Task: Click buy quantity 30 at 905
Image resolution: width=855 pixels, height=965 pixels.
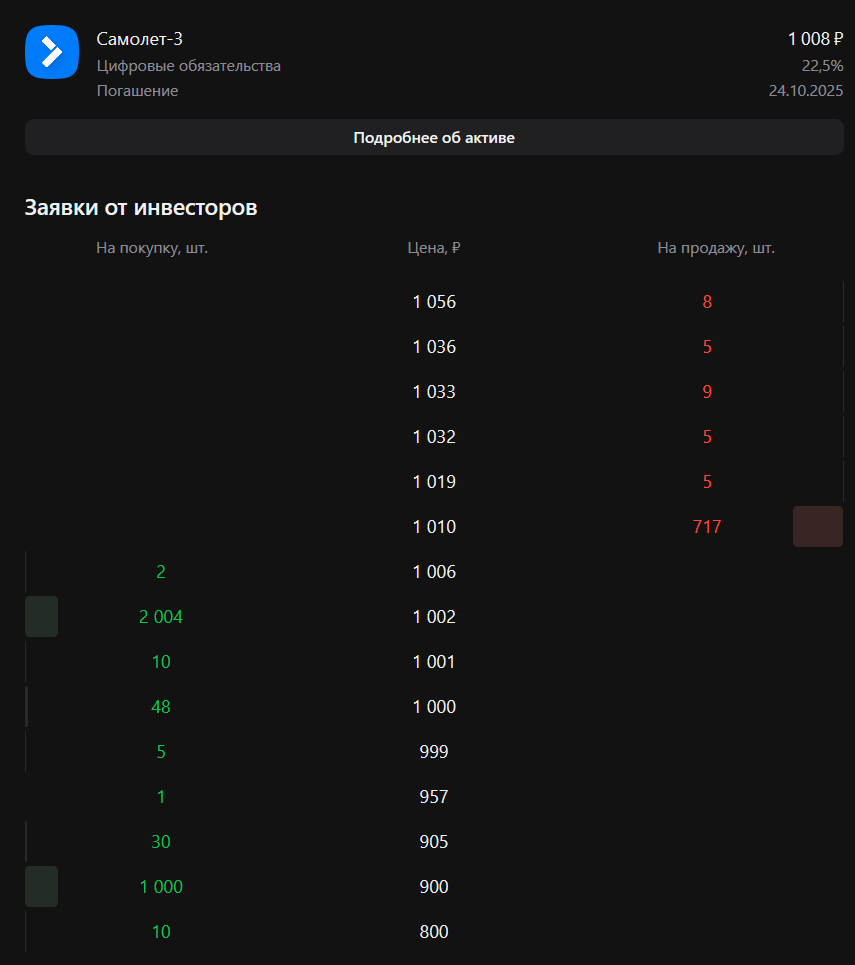Action: point(161,842)
